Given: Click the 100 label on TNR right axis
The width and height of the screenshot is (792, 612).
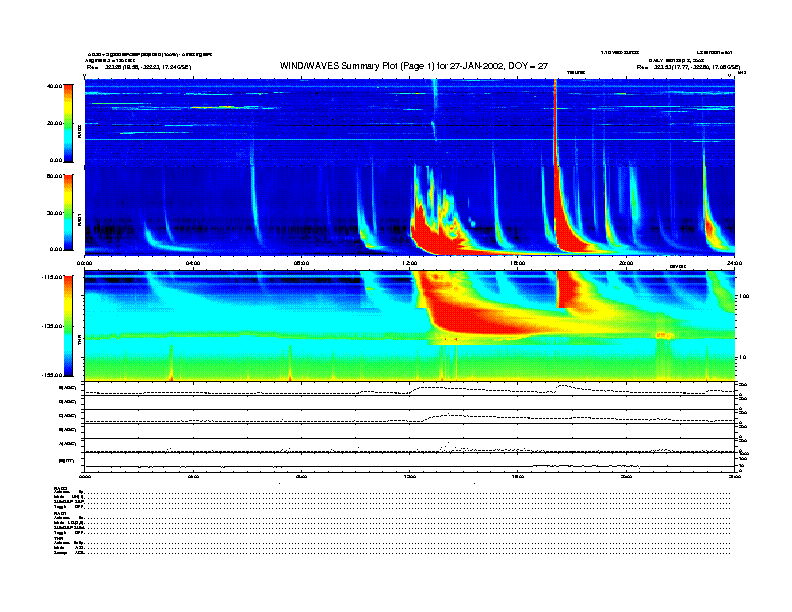Looking at the screenshot, I should 744,296.
